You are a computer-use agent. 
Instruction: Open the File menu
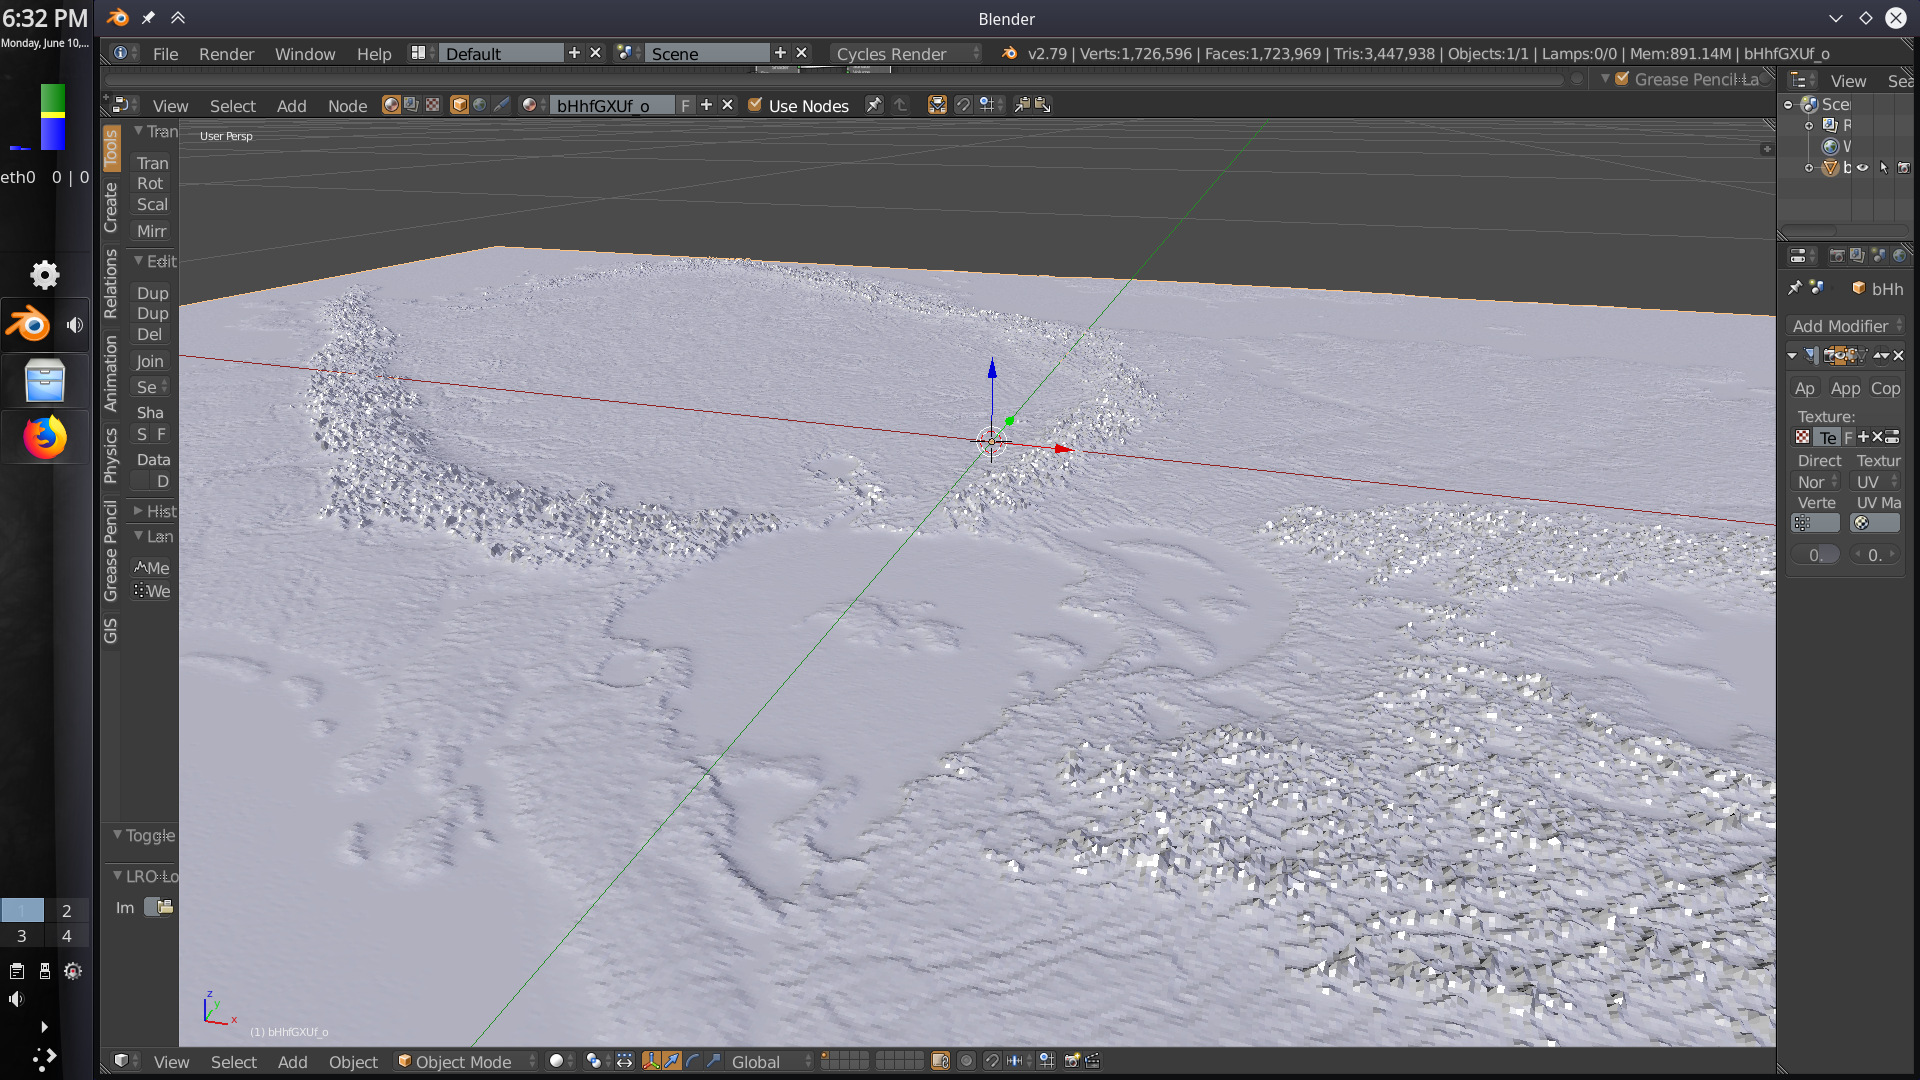pos(165,53)
